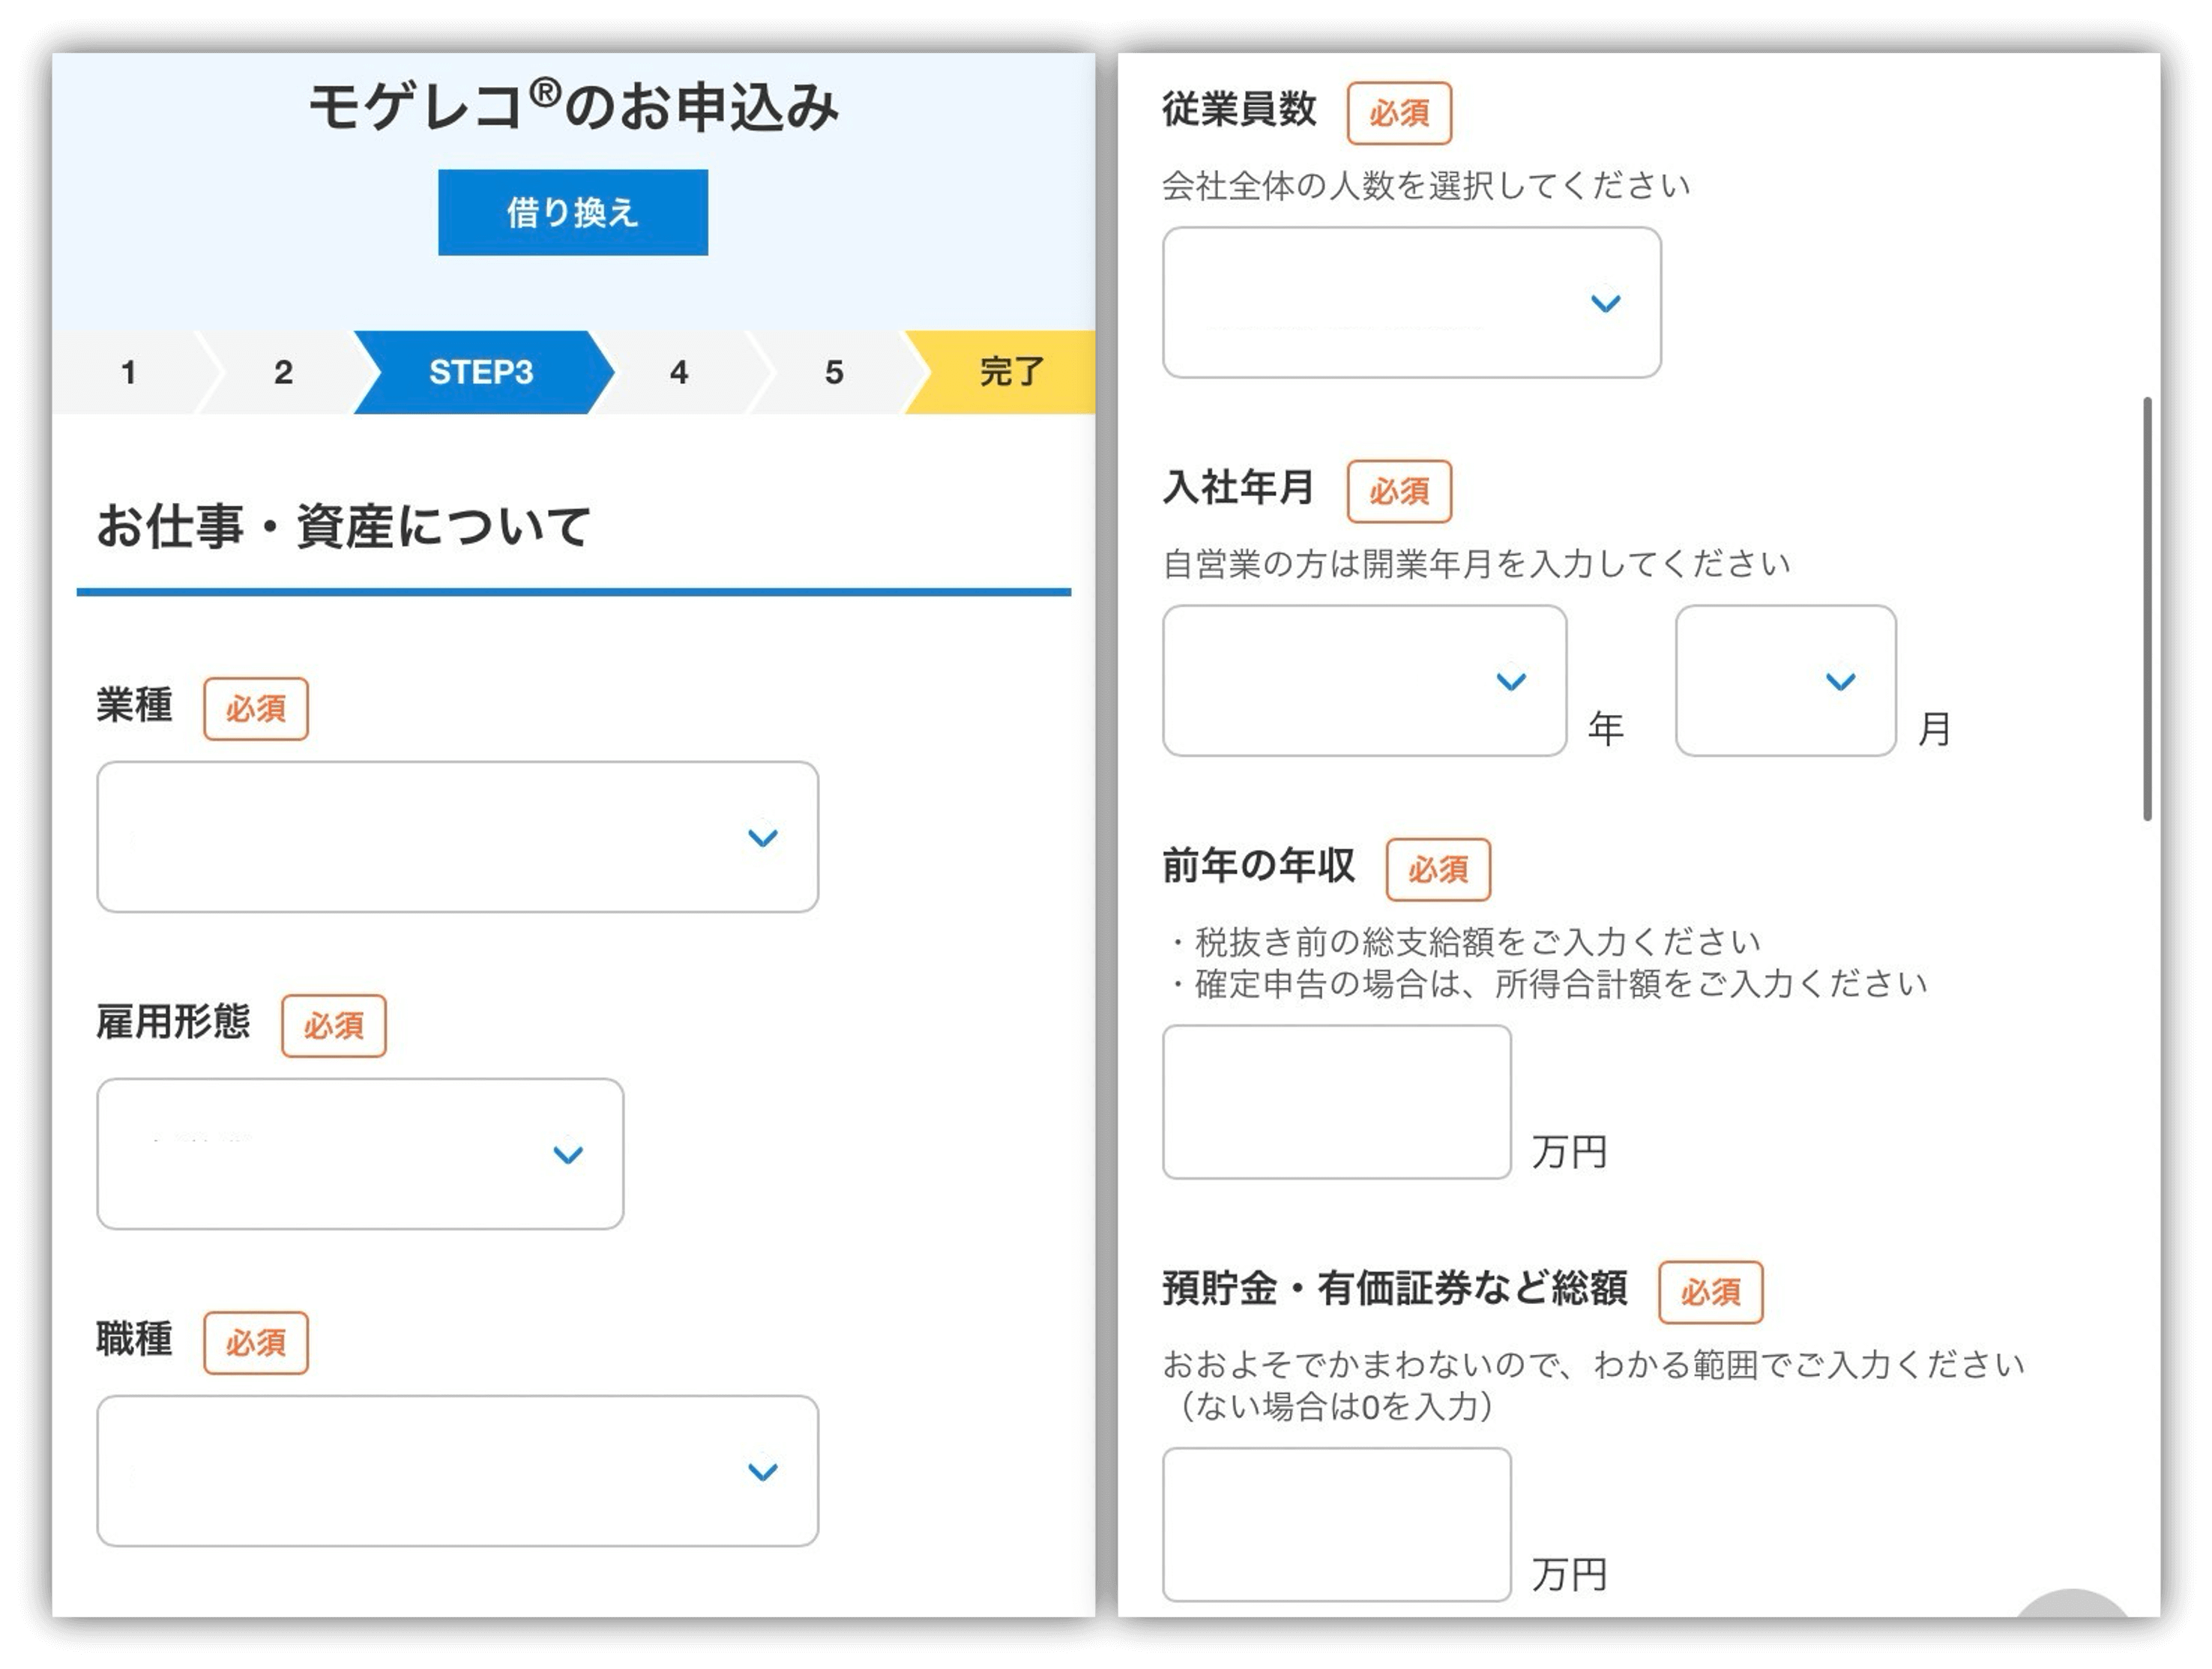Click the 必須 badge beside 職種
2212x1669 pixels.
point(256,1343)
